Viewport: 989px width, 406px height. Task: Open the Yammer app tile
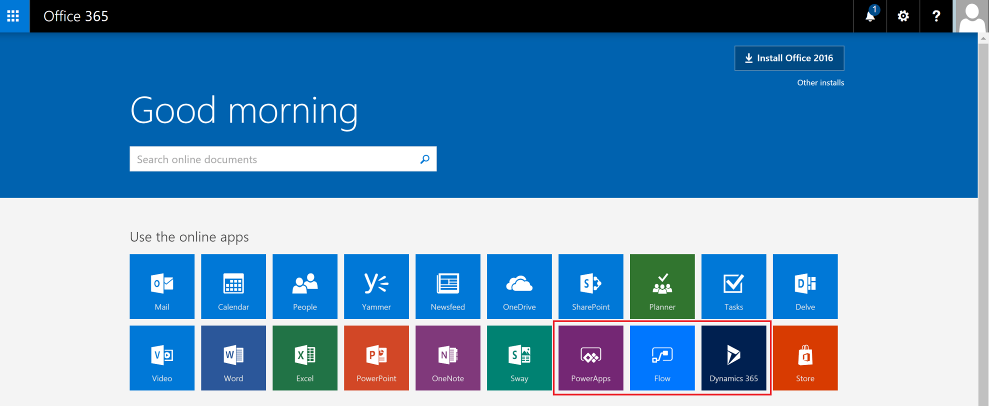(377, 286)
